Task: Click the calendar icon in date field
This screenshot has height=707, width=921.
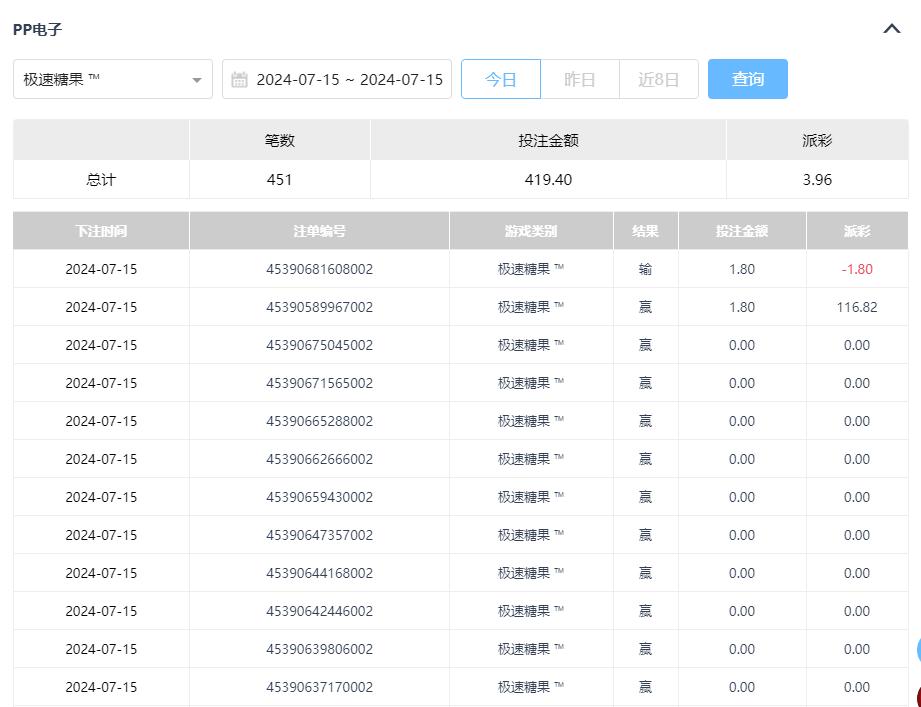Action: point(239,80)
